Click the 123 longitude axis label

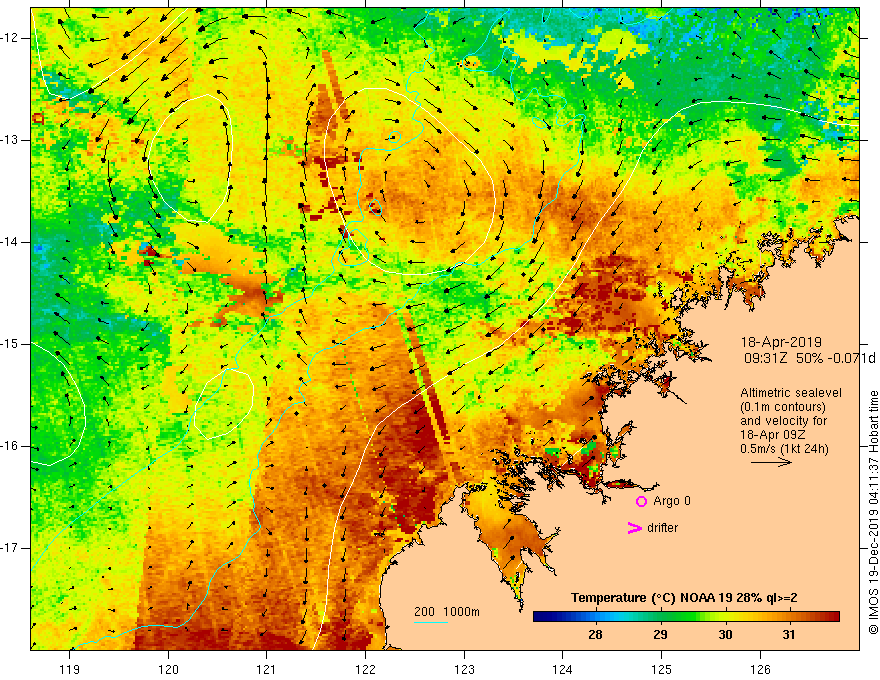(x=464, y=669)
